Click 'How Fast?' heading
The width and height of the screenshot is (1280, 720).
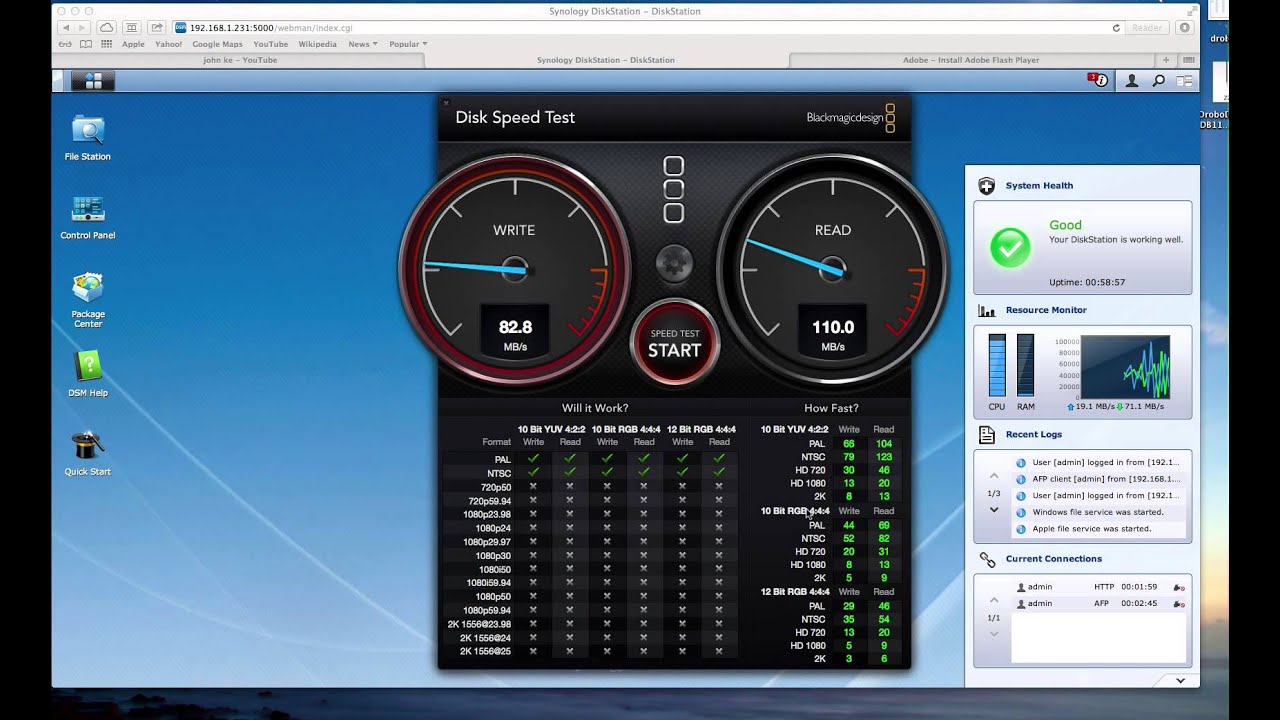[x=831, y=408]
